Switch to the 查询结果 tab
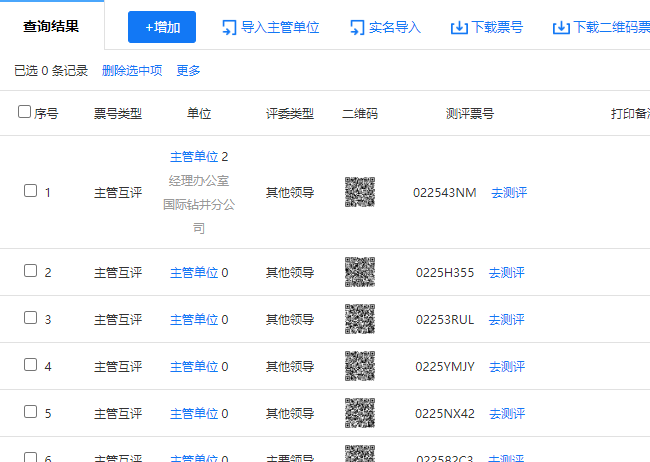This screenshot has width=650, height=462. coord(51,27)
